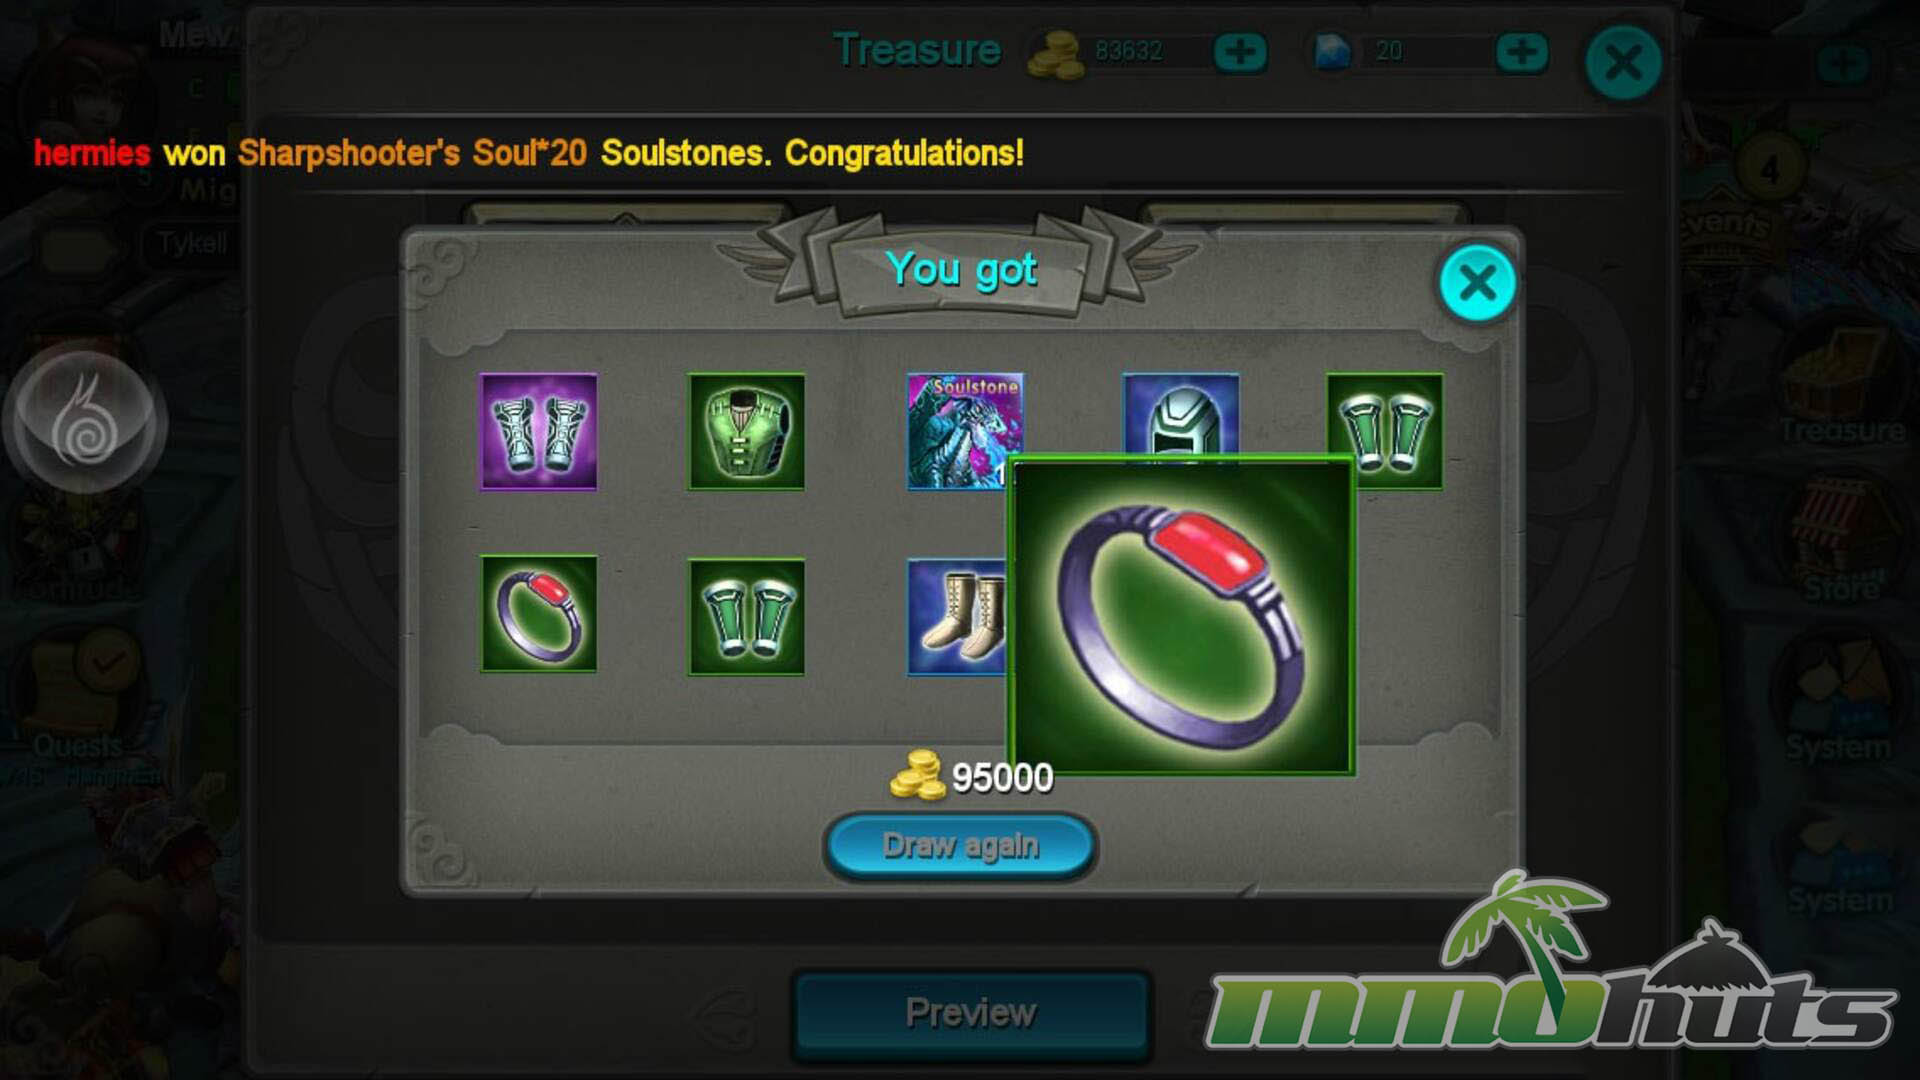Select the tan leather boots reward
This screenshot has width=1920, height=1080.
point(957,617)
